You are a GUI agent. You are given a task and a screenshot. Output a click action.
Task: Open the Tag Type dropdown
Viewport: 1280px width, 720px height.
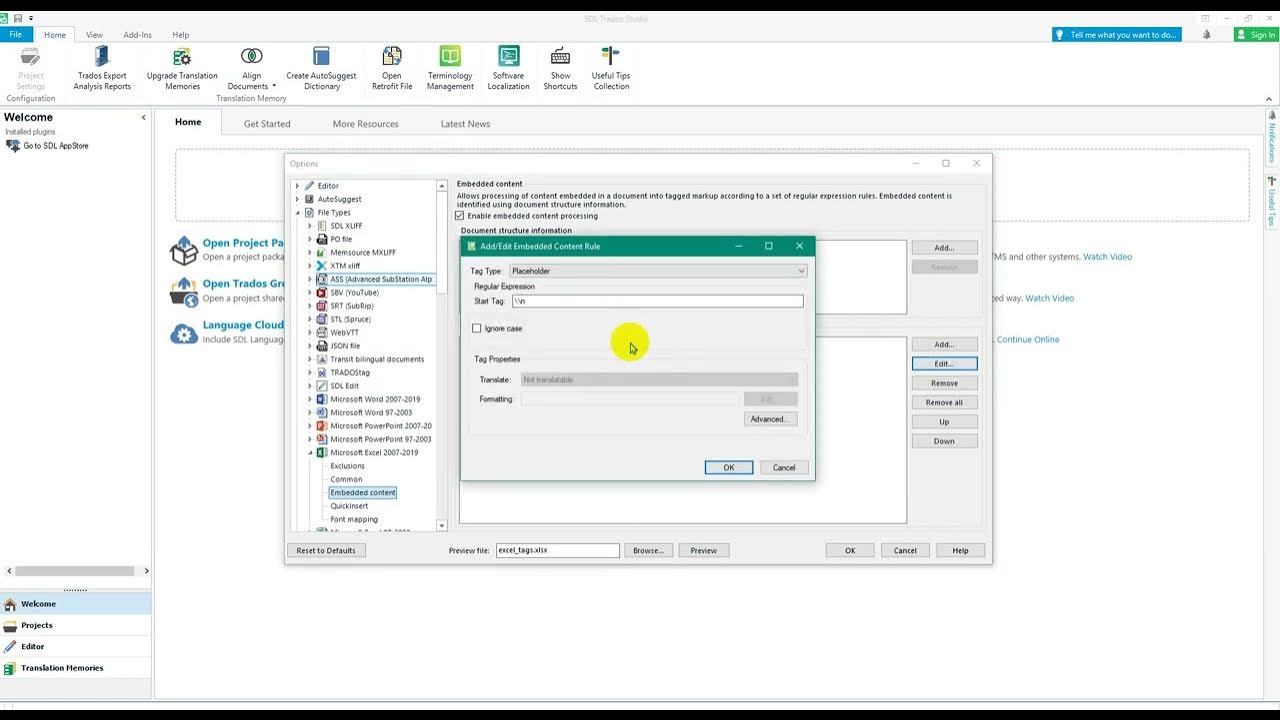658,271
